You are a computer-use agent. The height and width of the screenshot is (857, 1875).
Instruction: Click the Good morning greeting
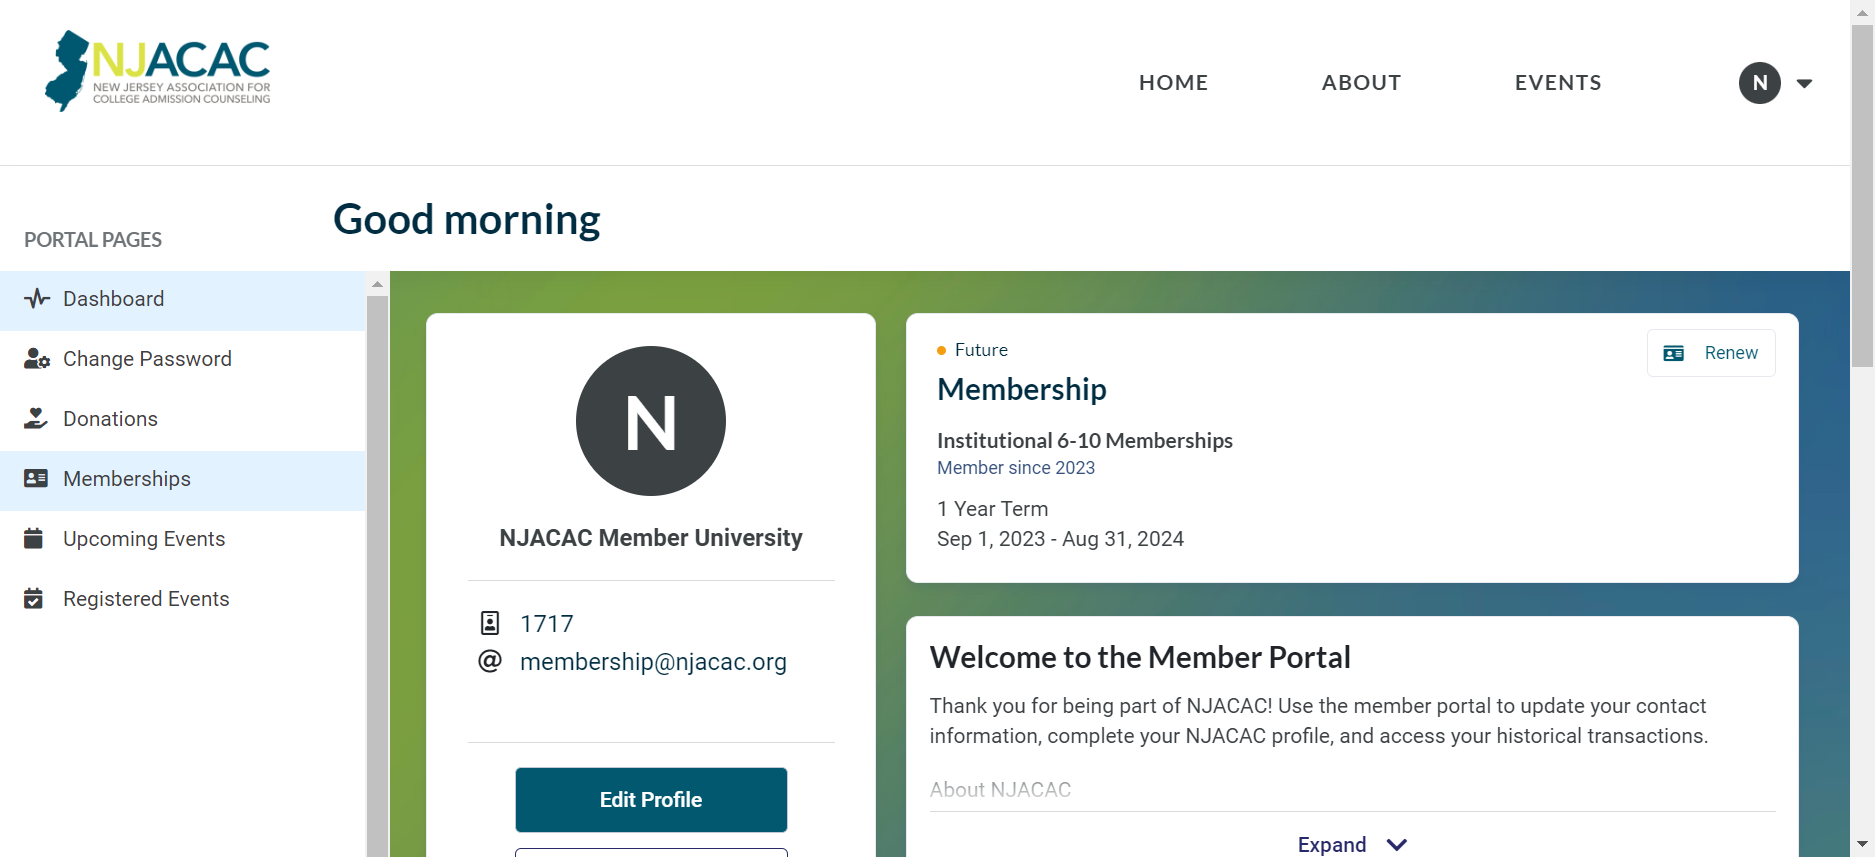coord(467,220)
